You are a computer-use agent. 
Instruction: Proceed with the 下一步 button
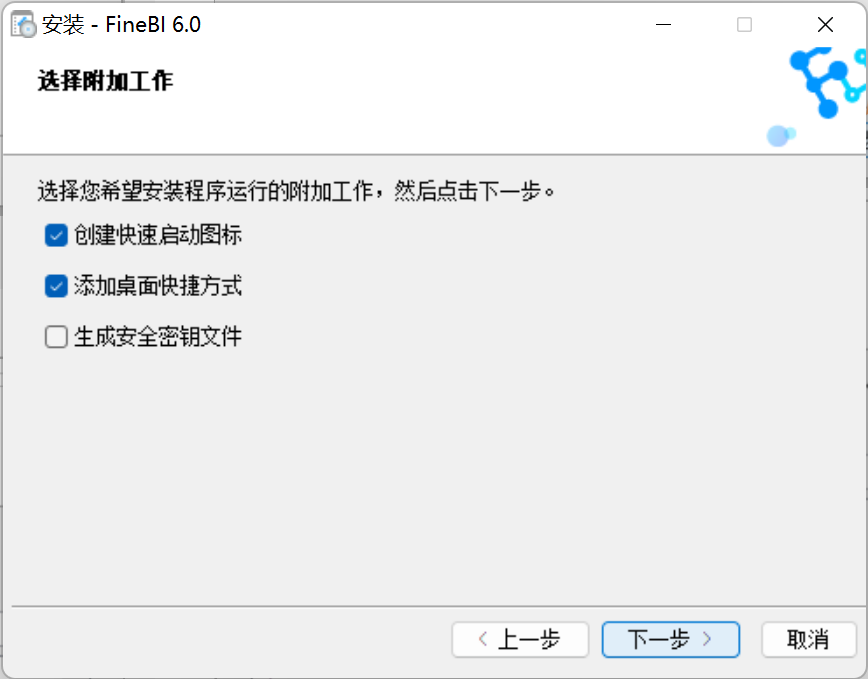670,640
